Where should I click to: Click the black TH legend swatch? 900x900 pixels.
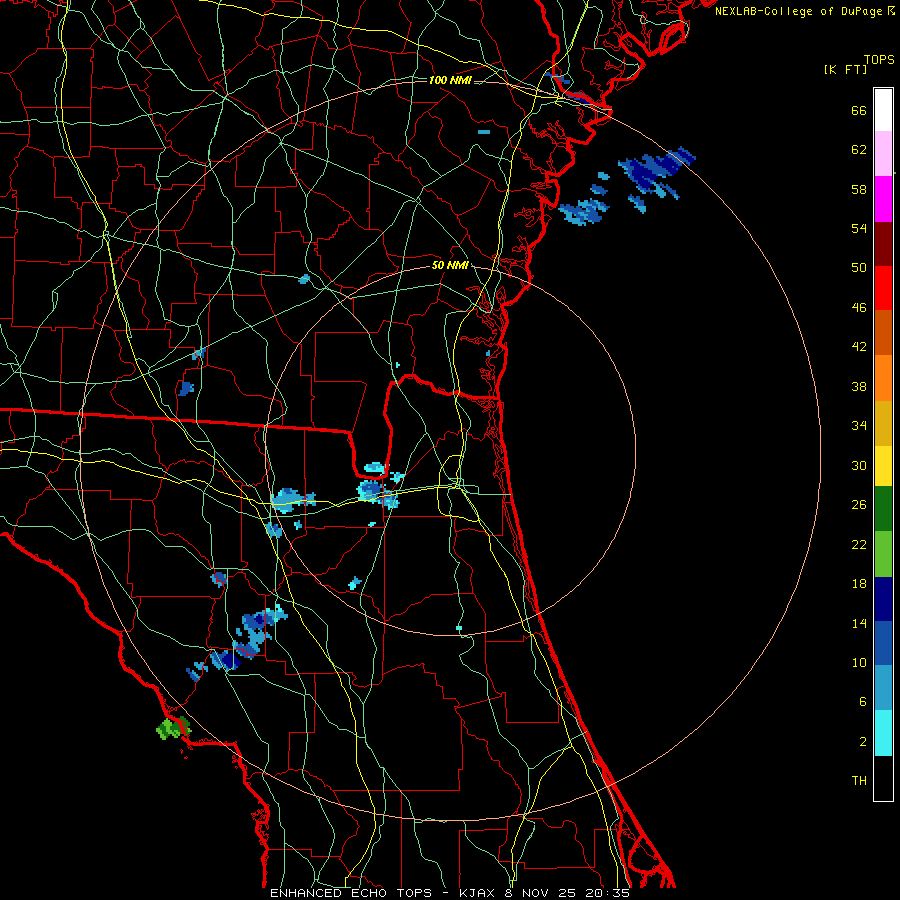tap(883, 778)
